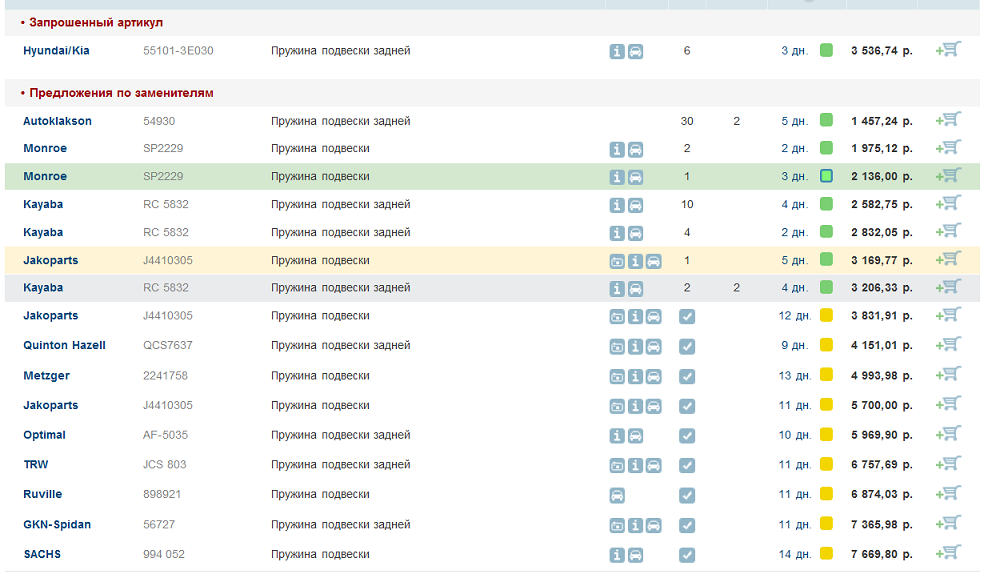Add Autoklakson 54930 to cart
Viewport: 988px width, 582px height.
coord(947,120)
